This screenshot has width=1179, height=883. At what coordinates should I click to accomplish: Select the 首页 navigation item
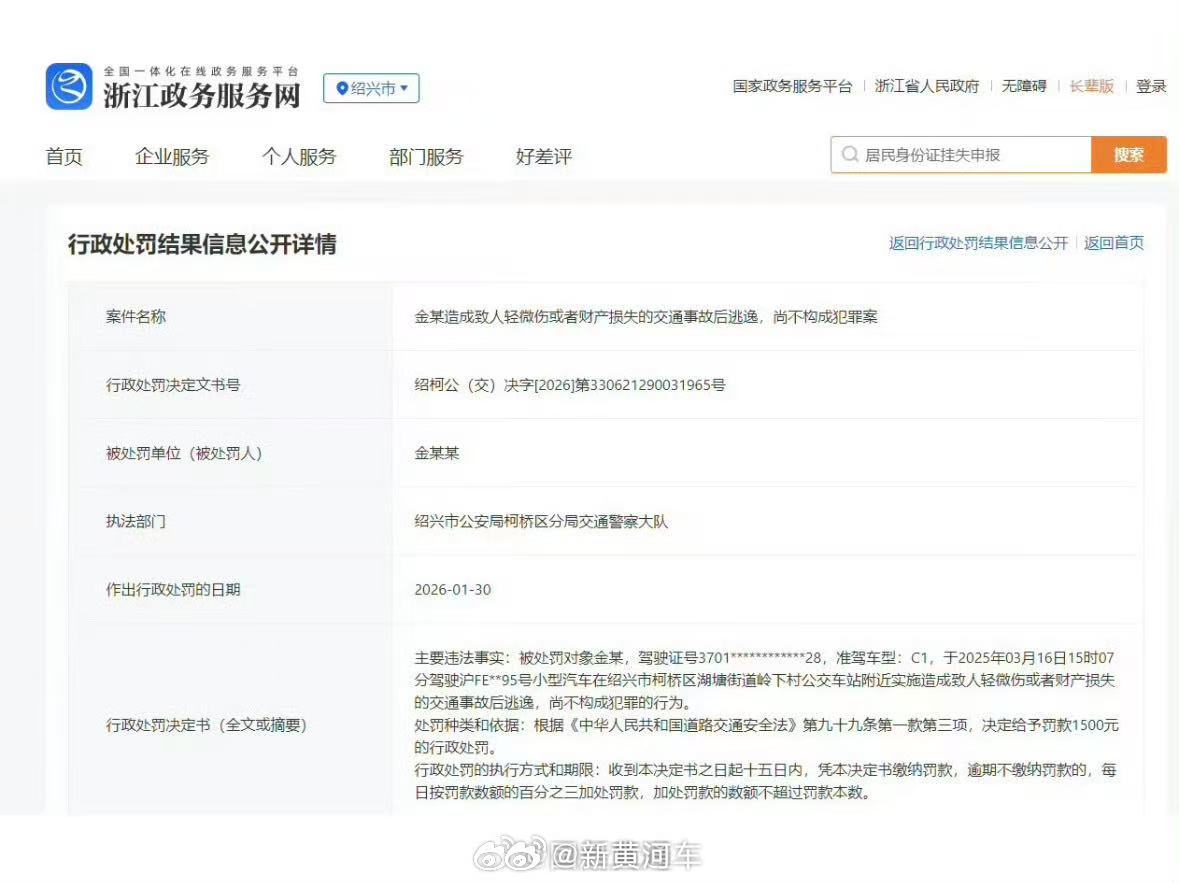pos(63,156)
